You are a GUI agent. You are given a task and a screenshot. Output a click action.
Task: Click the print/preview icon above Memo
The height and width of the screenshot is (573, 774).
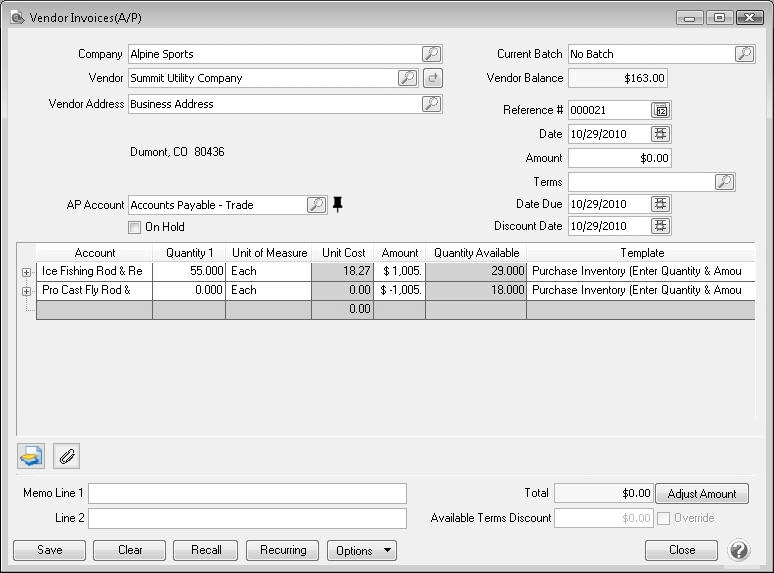click(x=31, y=456)
